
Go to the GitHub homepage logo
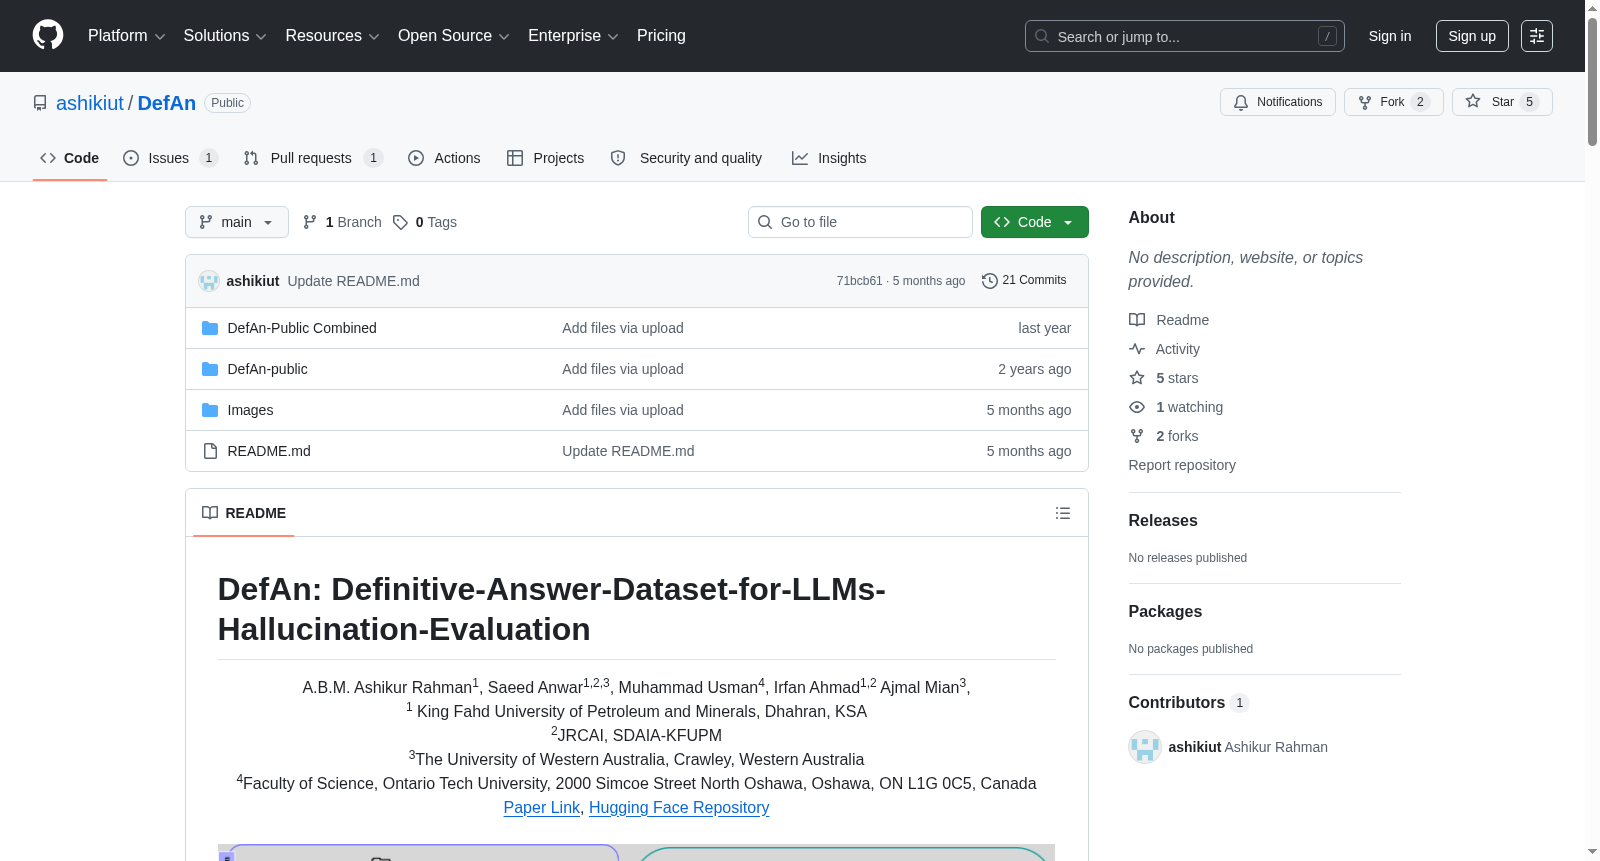(48, 35)
